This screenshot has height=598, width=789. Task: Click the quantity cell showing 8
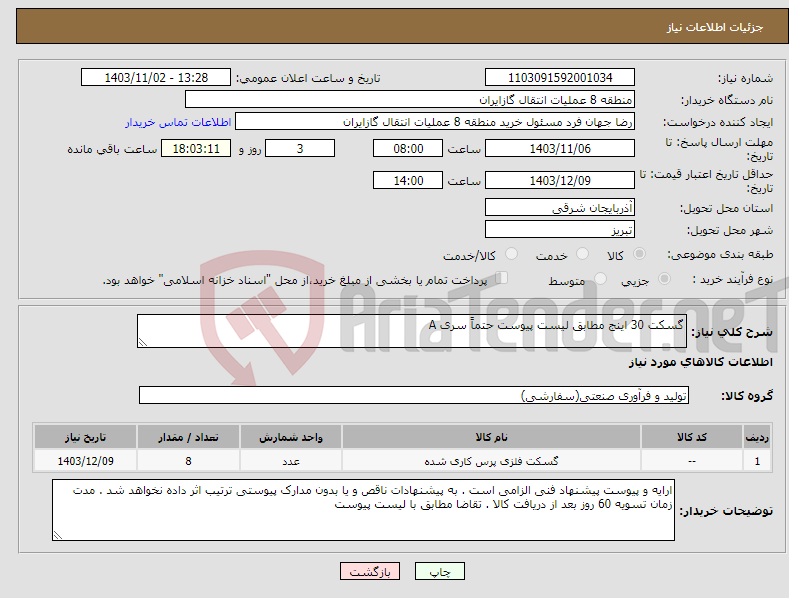pyautogui.click(x=188, y=461)
